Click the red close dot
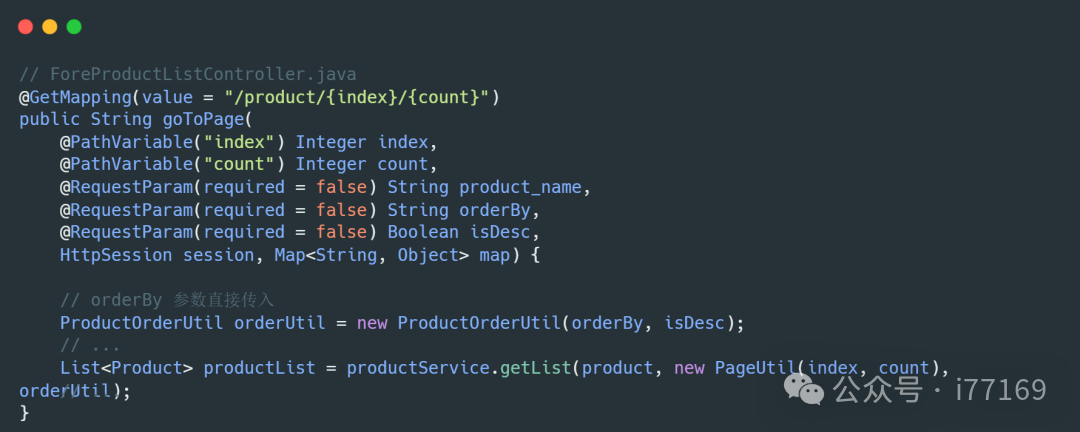 click(26, 27)
